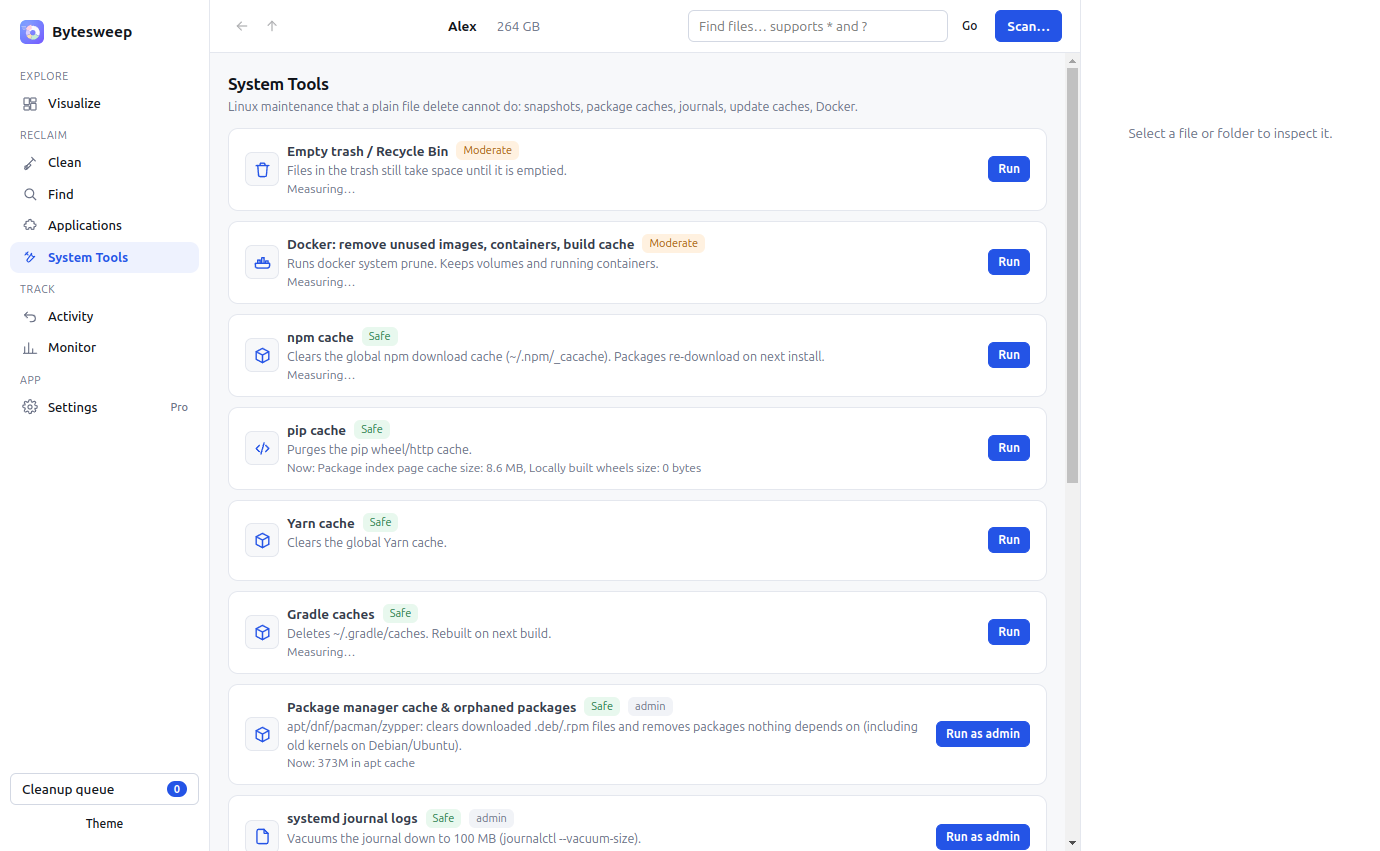Click the admin badge on systemd journal logs
This screenshot has width=1380, height=851.
491,819
